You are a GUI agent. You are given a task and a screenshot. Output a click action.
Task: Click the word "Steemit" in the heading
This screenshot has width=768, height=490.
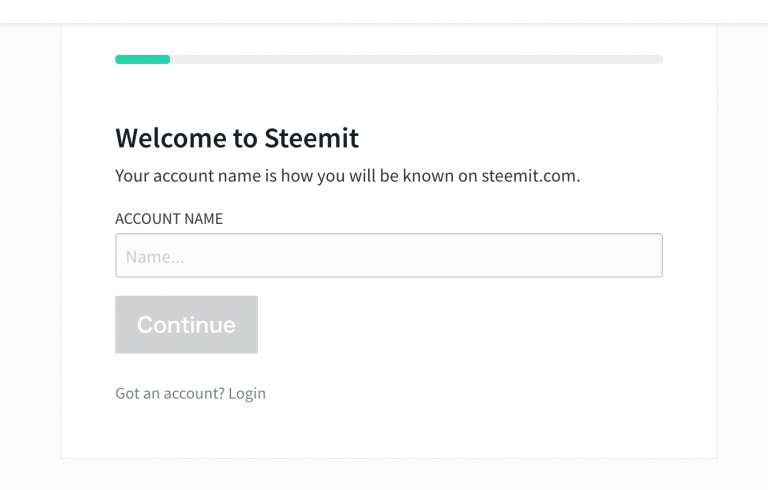click(x=311, y=138)
